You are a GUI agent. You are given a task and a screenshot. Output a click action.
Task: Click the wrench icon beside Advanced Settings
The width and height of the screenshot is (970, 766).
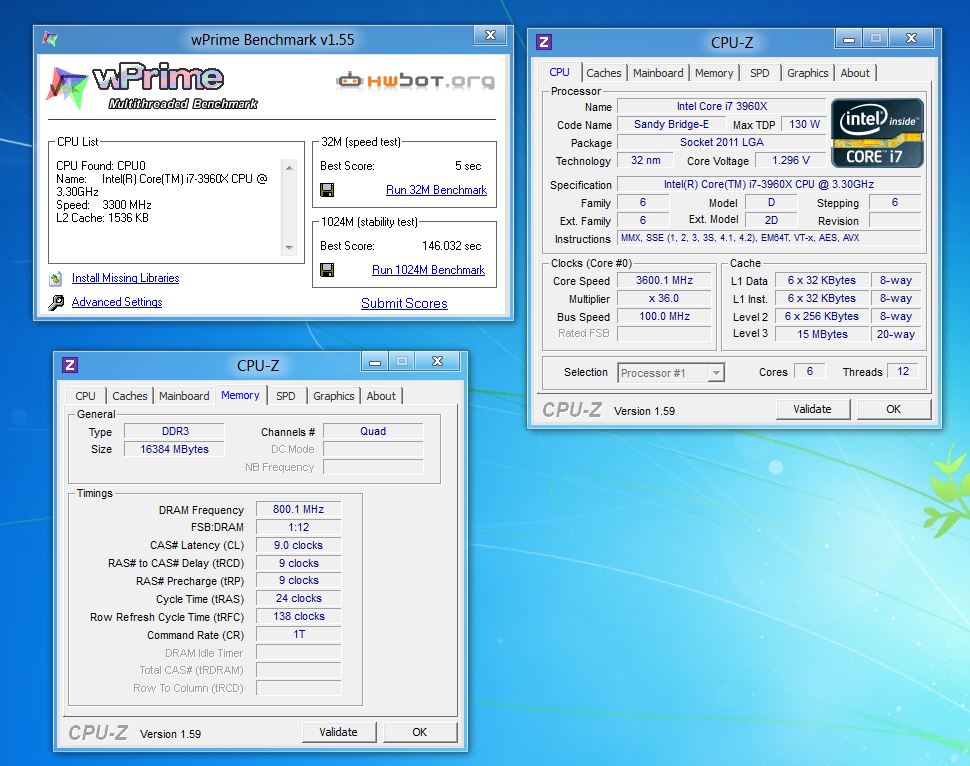point(56,302)
